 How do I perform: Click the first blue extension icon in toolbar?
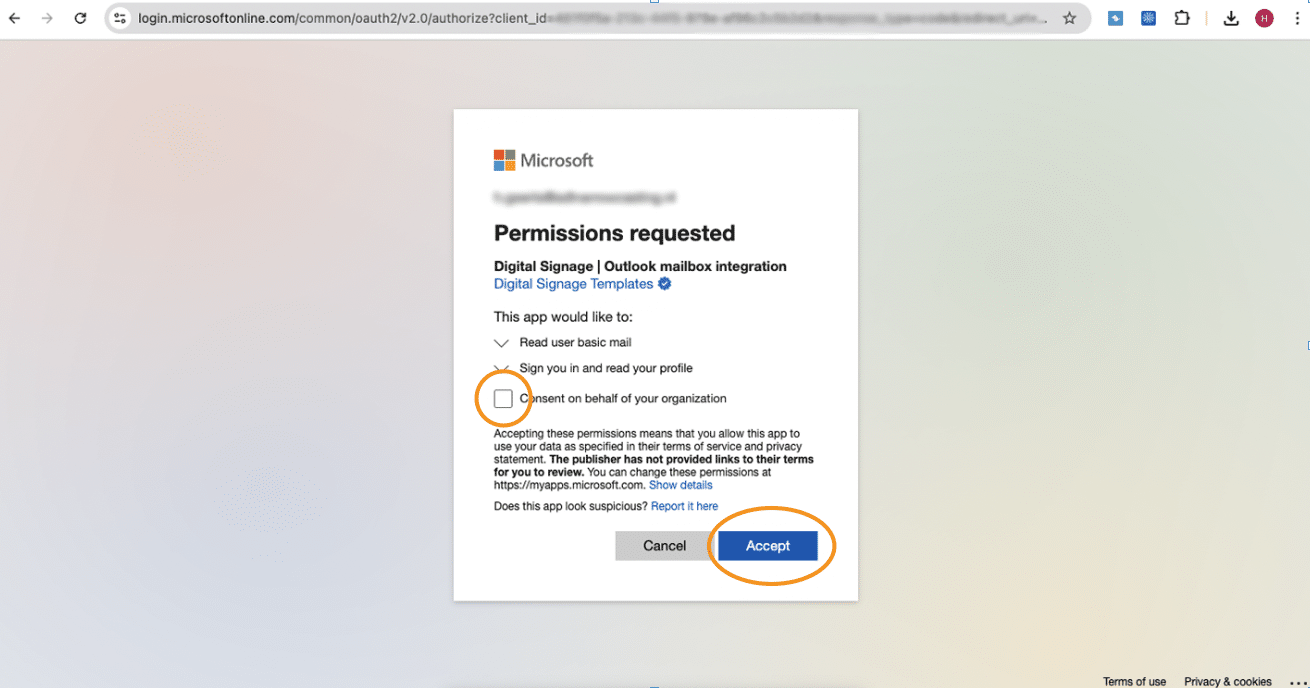click(x=1115, y=18)
